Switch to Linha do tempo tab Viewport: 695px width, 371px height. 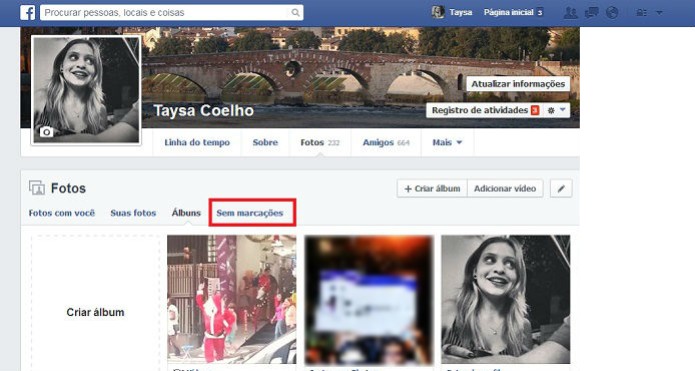(197, 142)
